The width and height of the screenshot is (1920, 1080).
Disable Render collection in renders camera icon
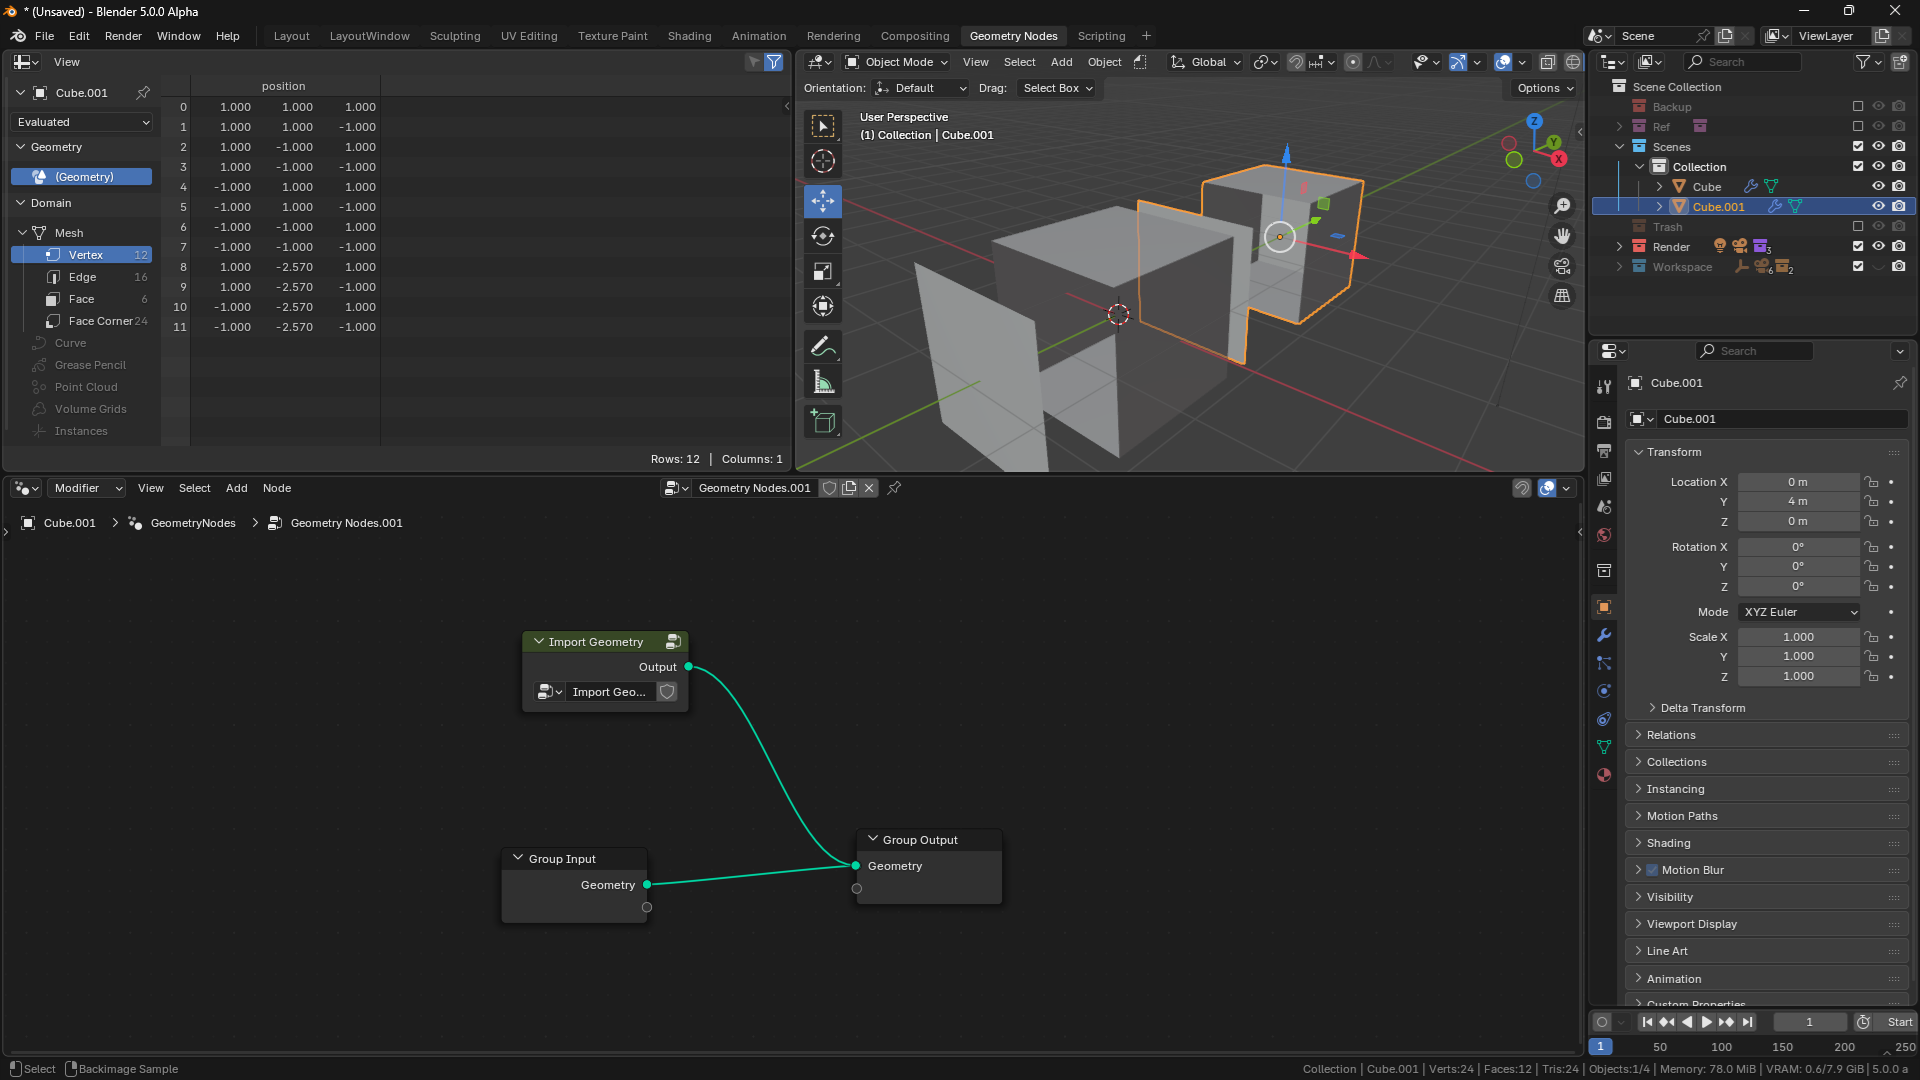coord(1898,246)
